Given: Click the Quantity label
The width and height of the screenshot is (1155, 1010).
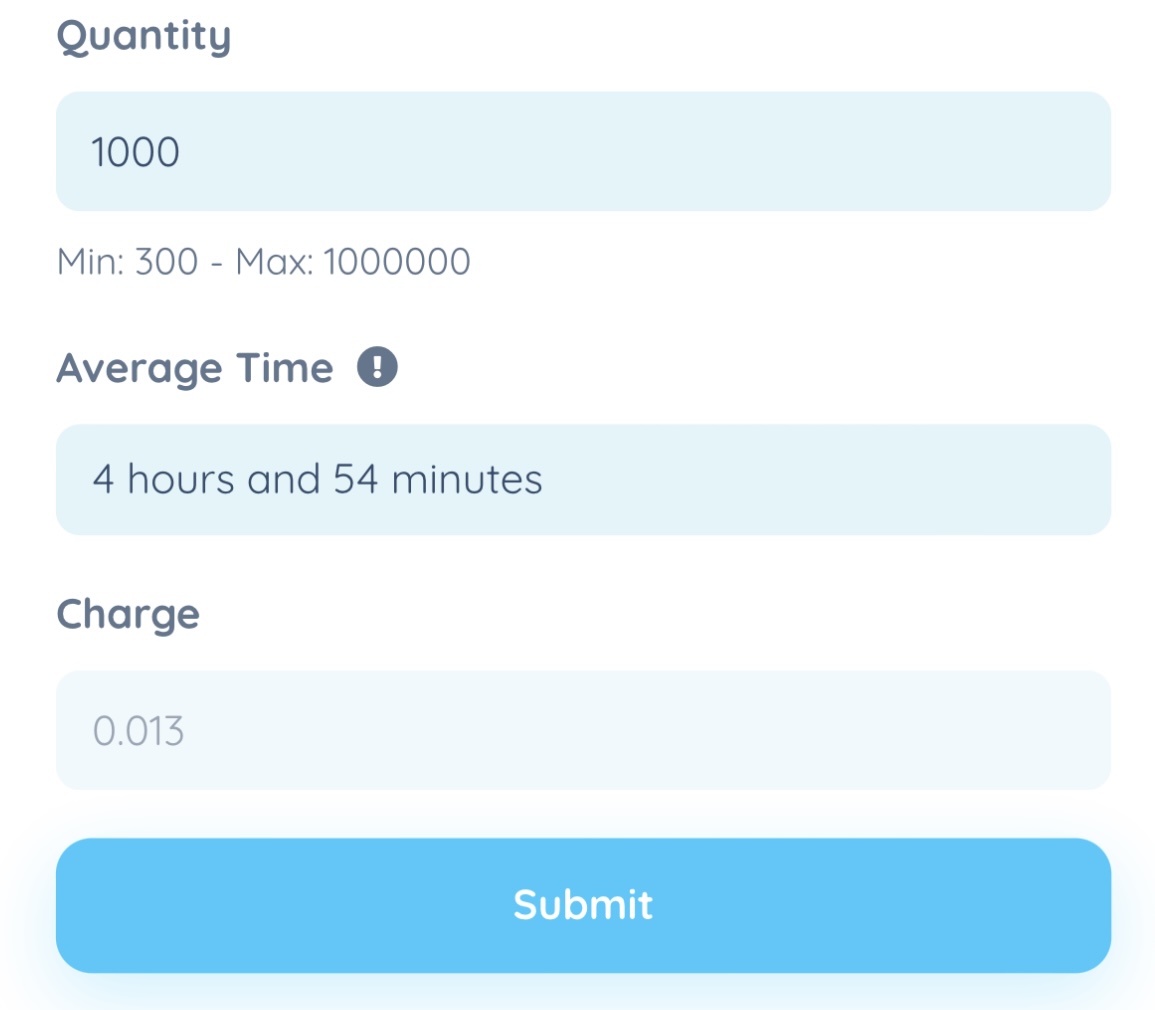Looking at the screenshot, I should 144,37.
